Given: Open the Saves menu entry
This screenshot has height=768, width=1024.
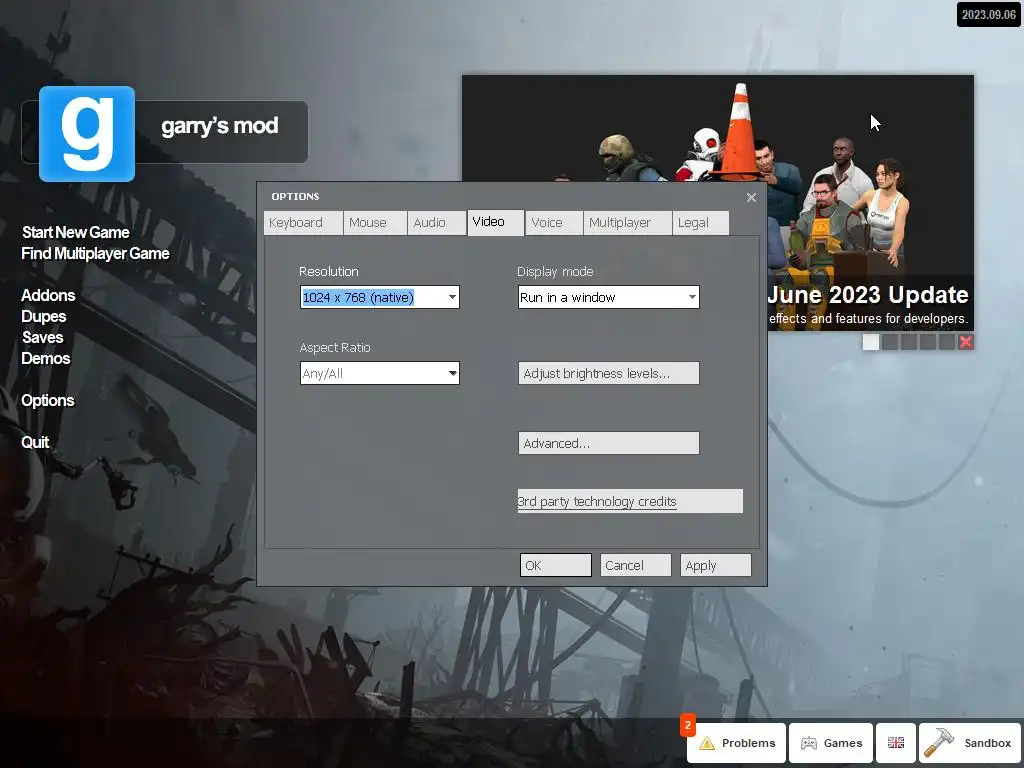Looking at the screenshot, I should (42, 337).
